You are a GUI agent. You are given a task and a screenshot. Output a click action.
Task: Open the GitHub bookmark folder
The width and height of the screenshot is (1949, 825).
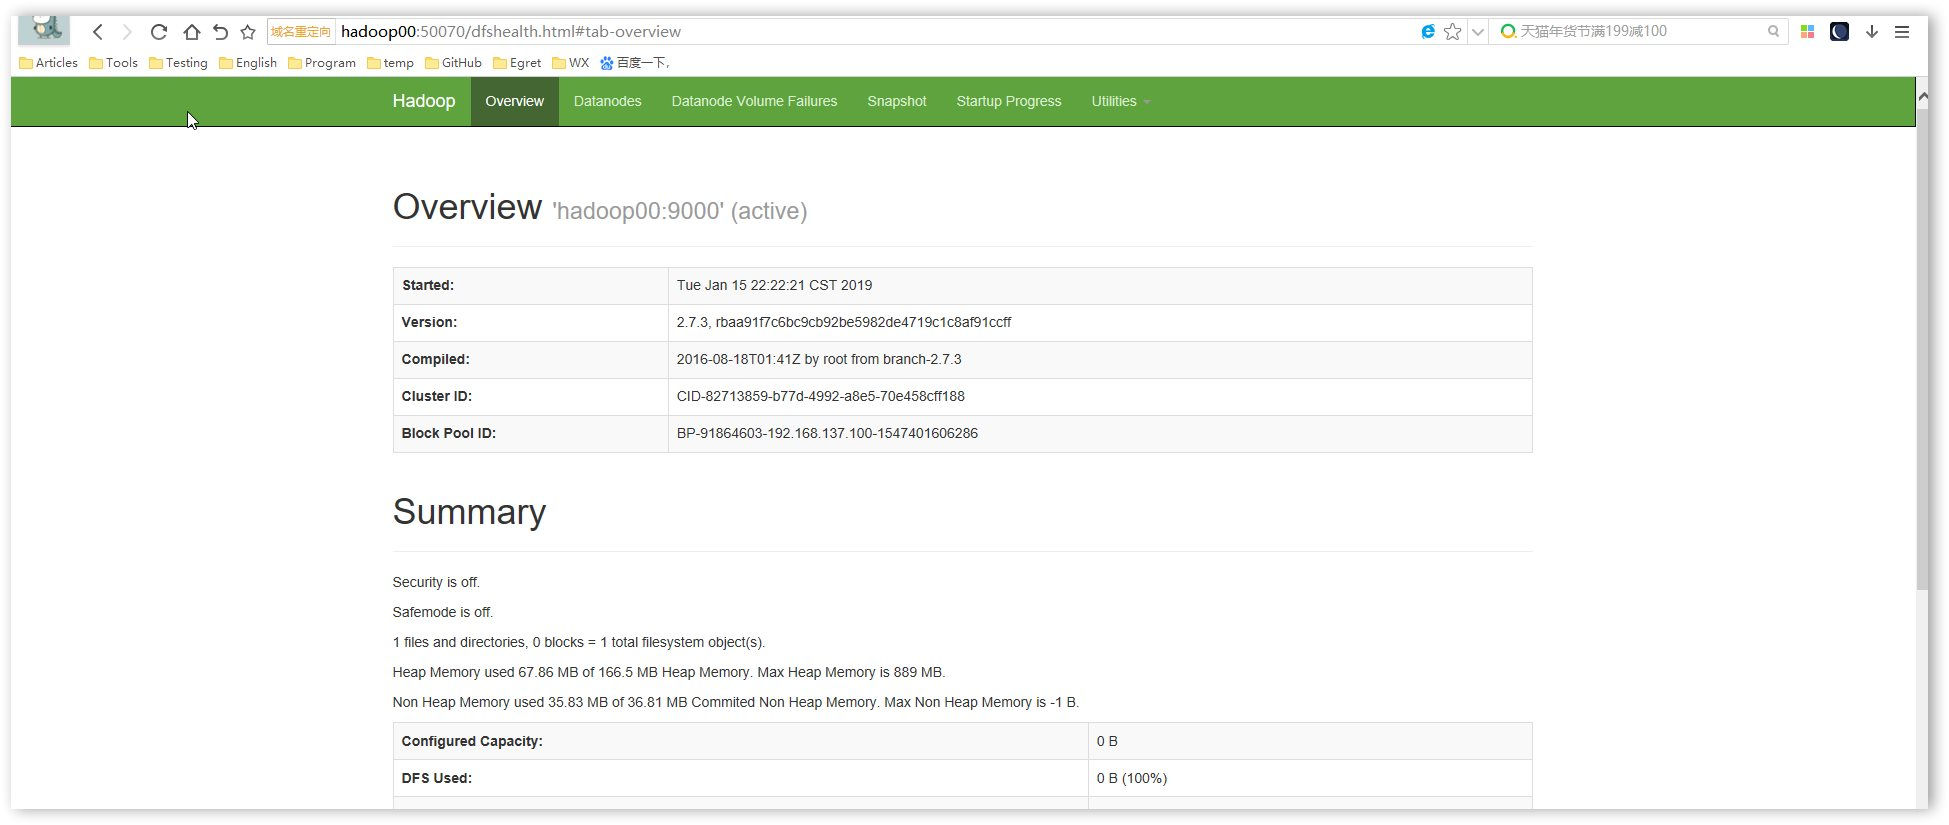[x=453, y=62]
